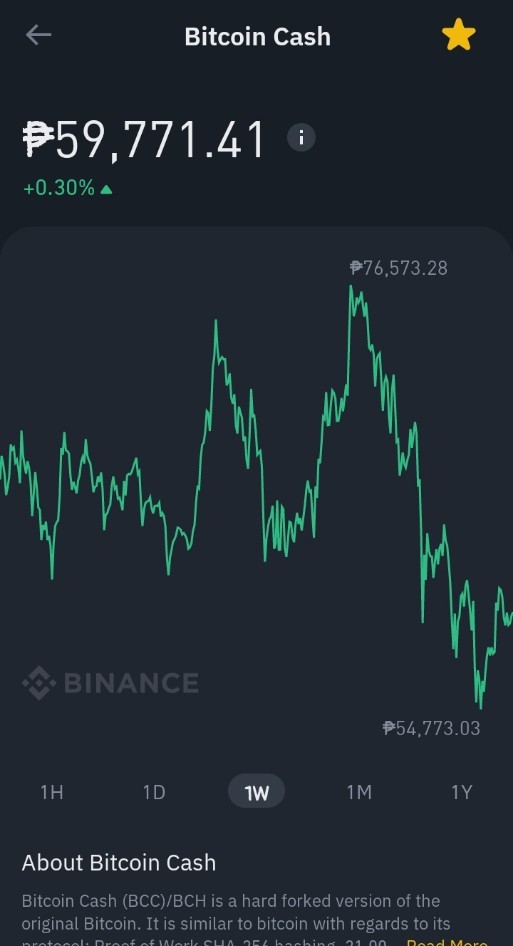Tap the green up-triangle next to +0.30%
The image size is (513, 946).
pyautogui.click(x=106, y=190)
